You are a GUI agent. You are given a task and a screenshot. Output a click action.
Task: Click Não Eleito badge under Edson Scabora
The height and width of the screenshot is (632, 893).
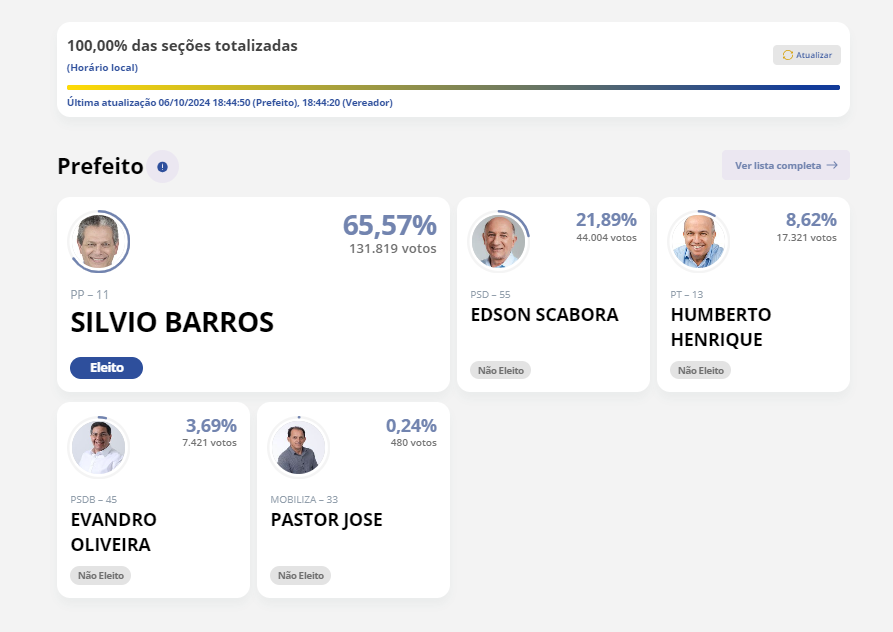click(501, 370)
